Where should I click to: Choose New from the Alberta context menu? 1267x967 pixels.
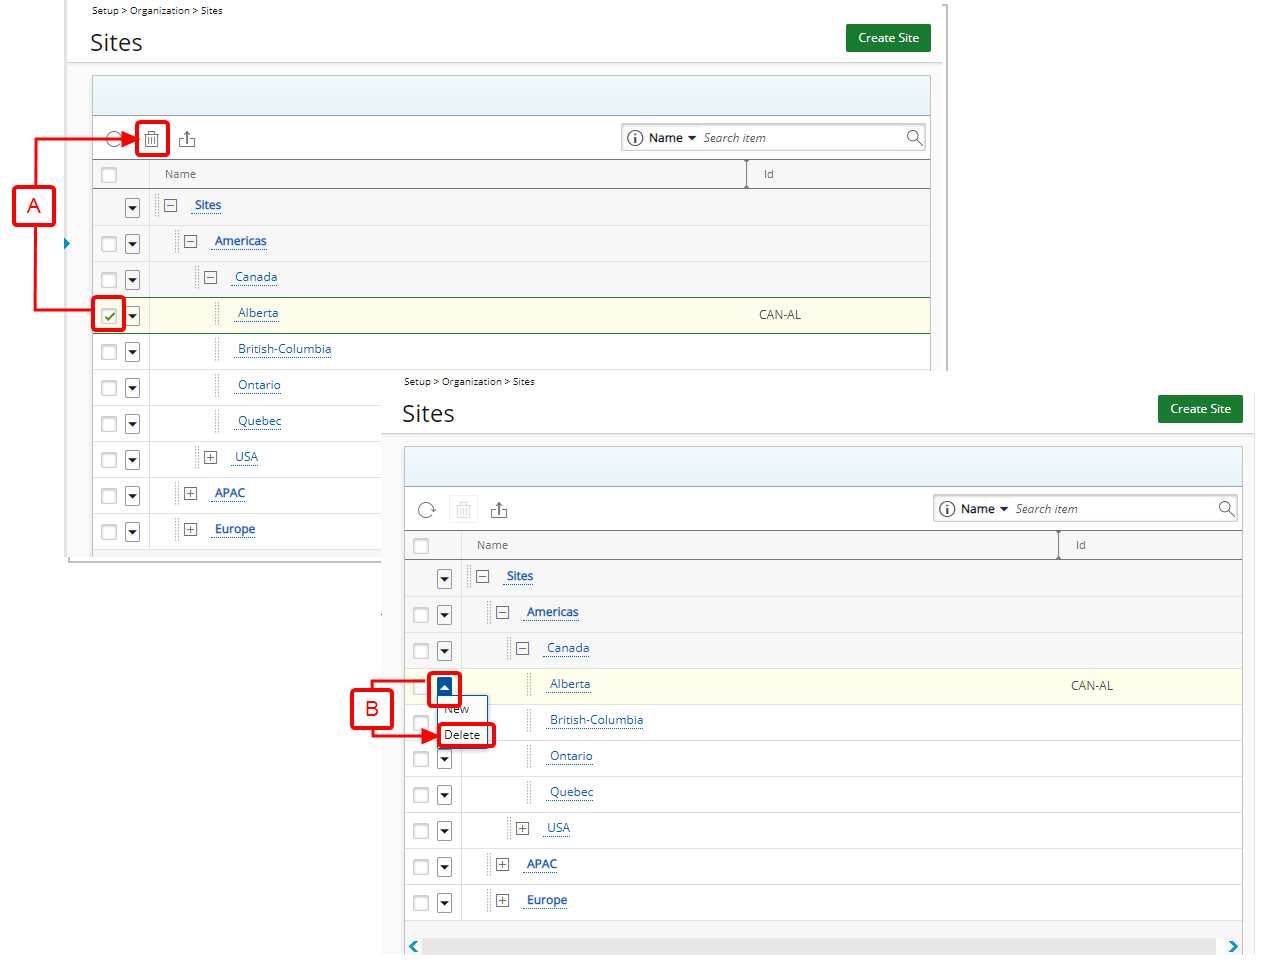pyautogui.click(x=456, y=709)
